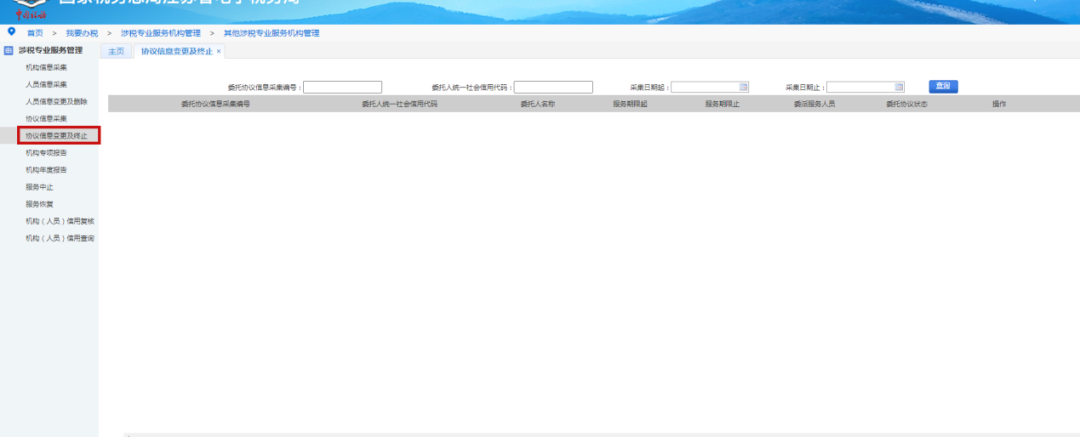The width and height of the screenshot is (1080, 437).
Task: Open calendar picker for 采集日期止
Action: tap(899, 87)
